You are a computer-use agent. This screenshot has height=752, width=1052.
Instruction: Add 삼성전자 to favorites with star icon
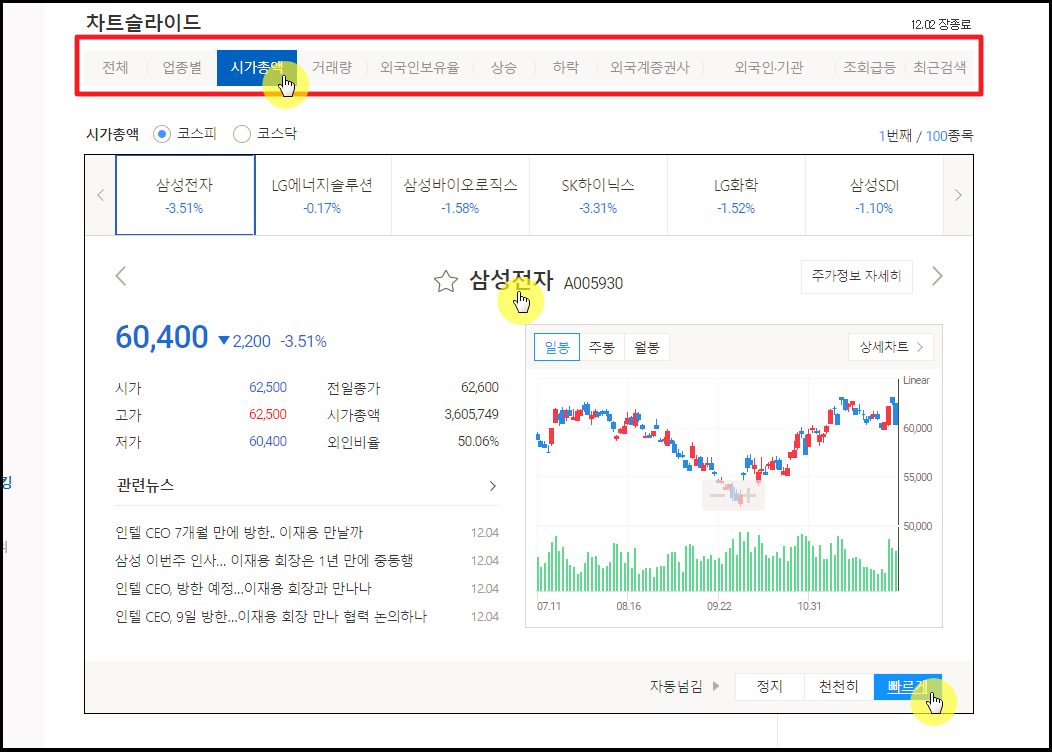point(445,282)
